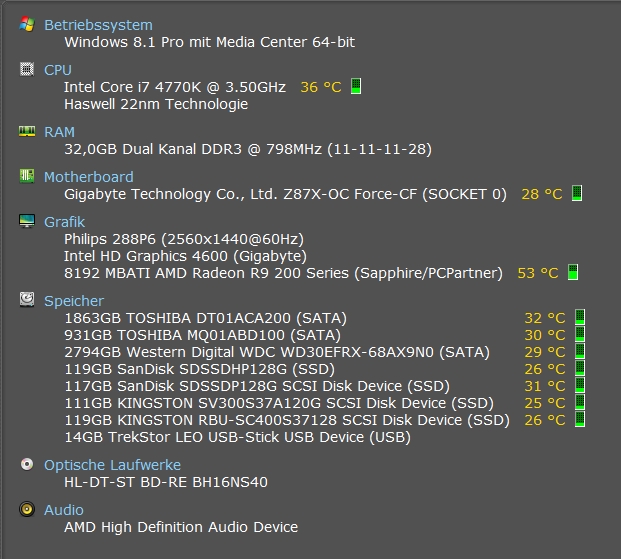The width and height of the screenshot is (621, 559).
Task: Click the Speicher hard drive icon
Action: click(27, 300)
